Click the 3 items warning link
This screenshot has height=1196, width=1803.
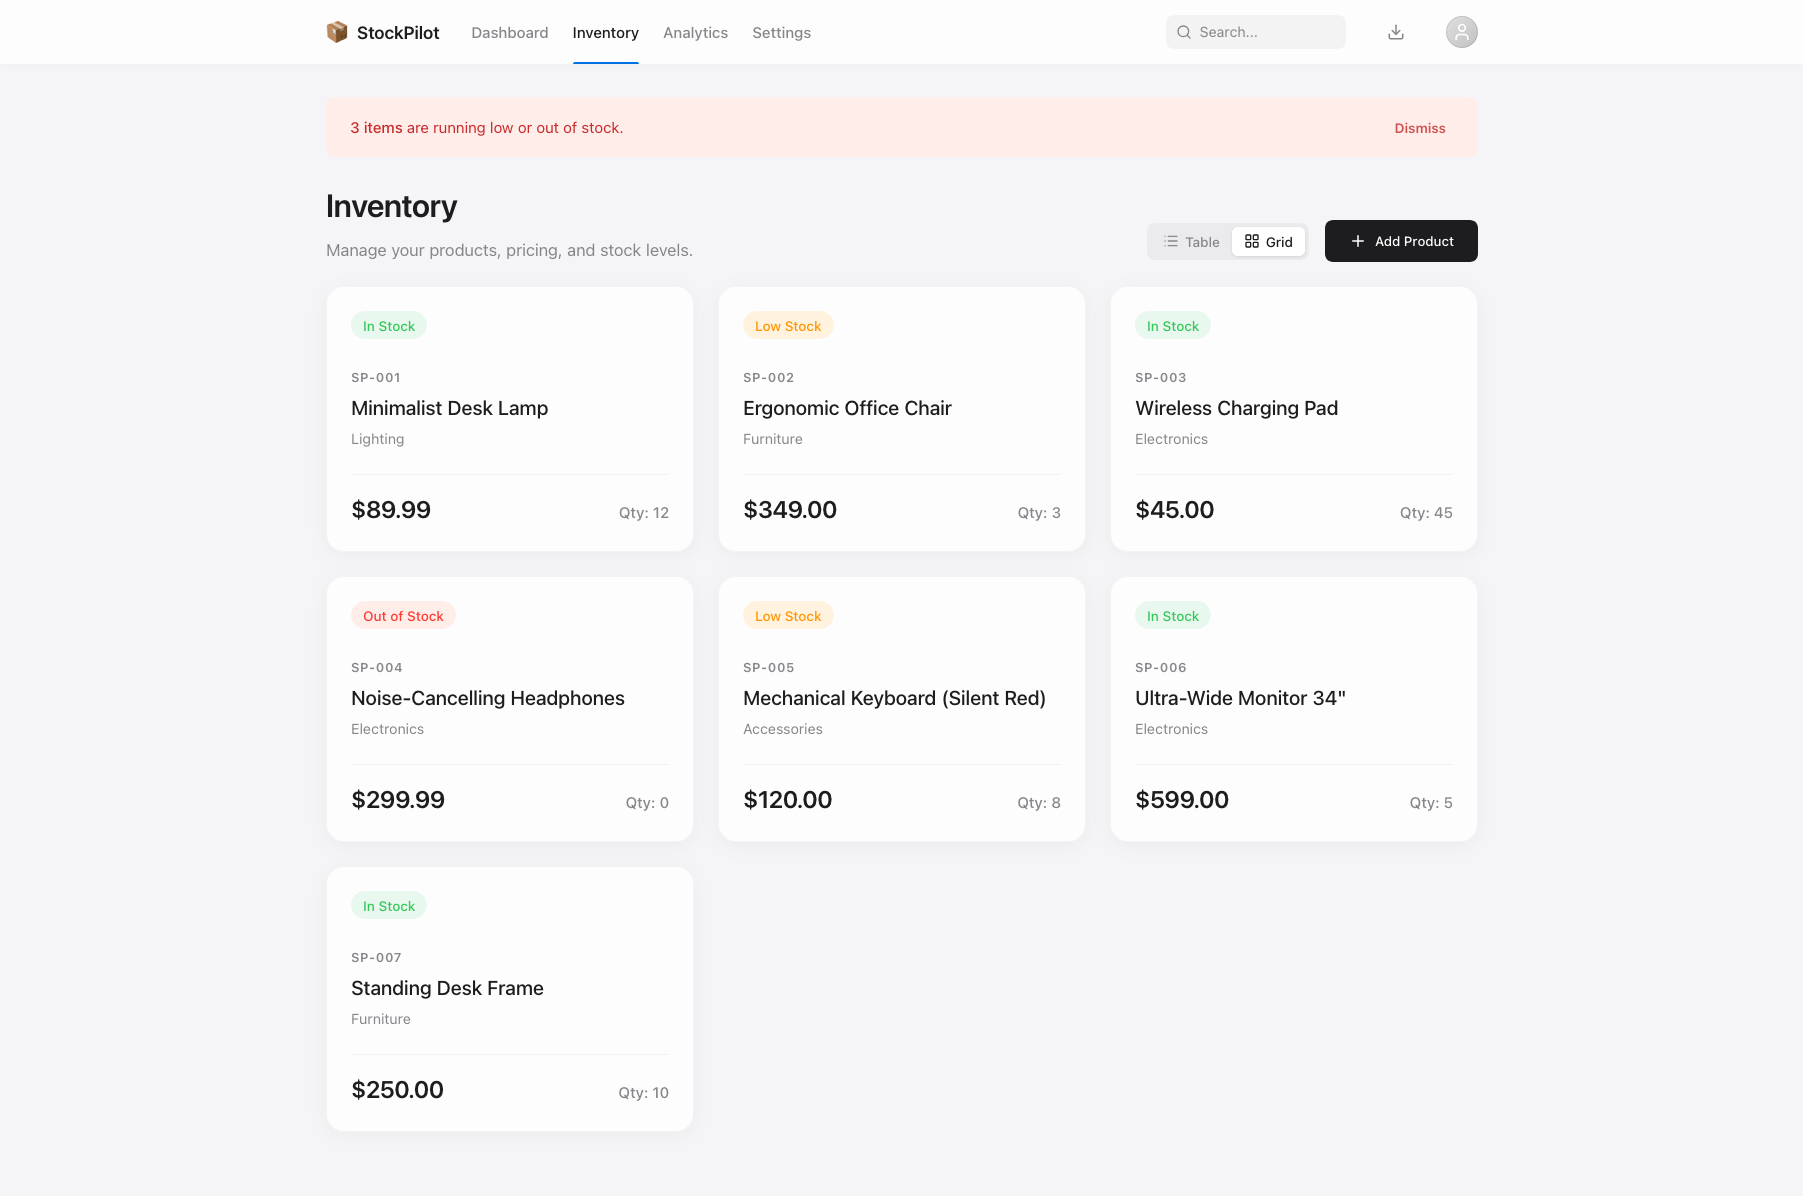click(x=377, y=127)
